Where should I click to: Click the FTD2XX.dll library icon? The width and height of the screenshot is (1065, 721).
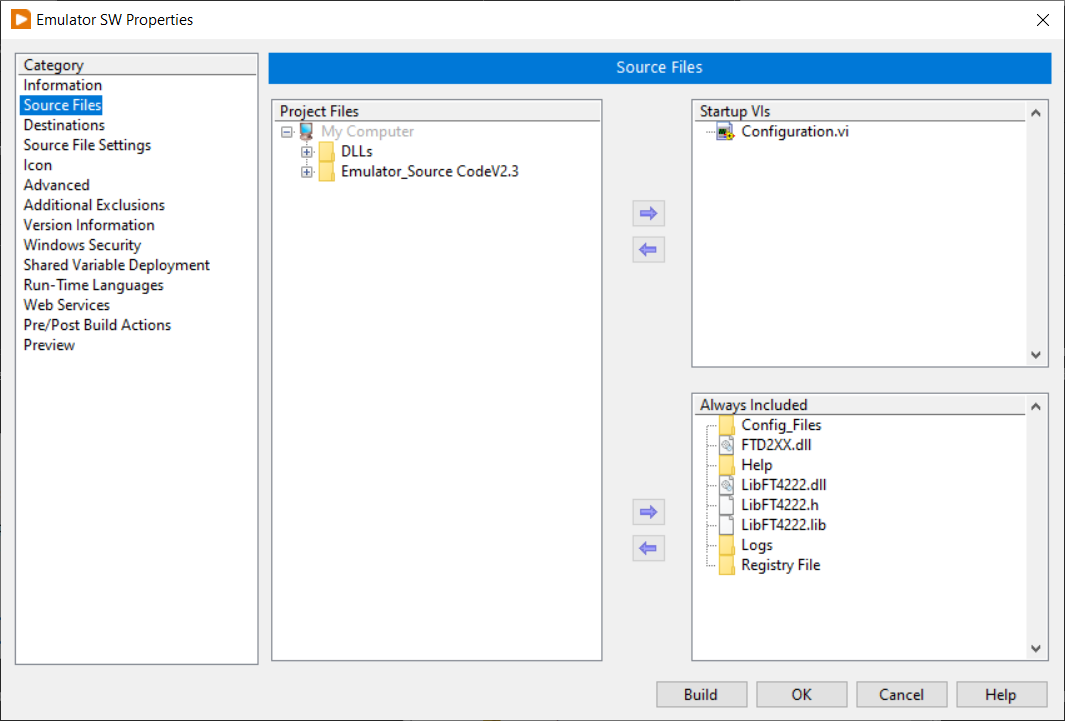tap(726, 444)
